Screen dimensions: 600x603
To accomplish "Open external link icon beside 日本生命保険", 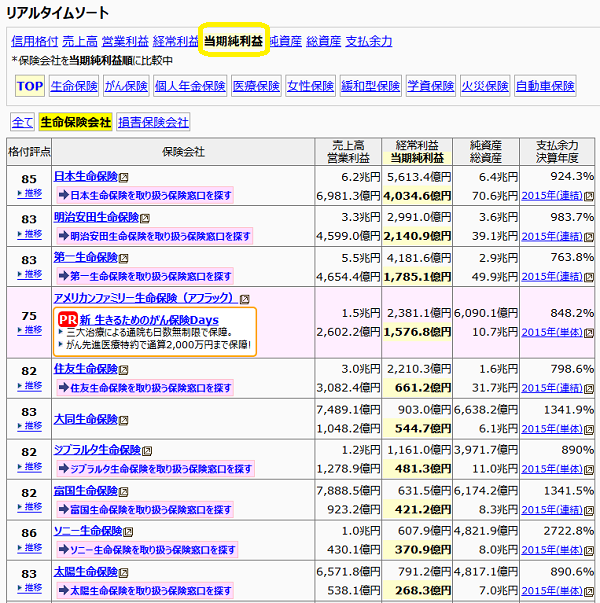I will [x=123, y=177].
